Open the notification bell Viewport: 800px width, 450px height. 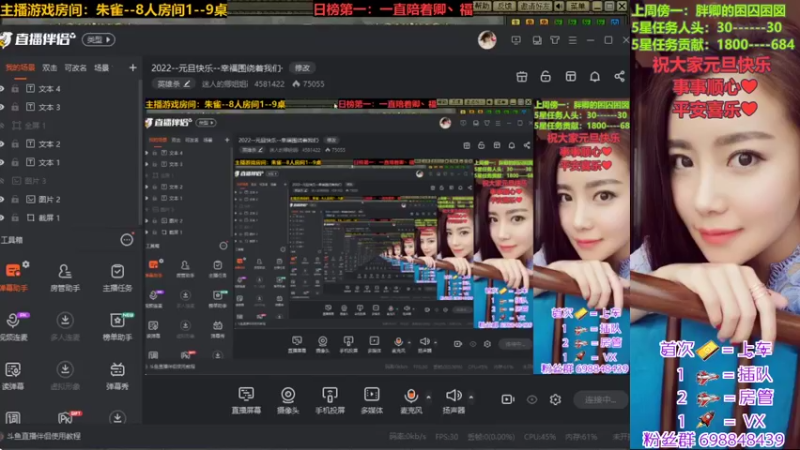[x=595, y=77]
